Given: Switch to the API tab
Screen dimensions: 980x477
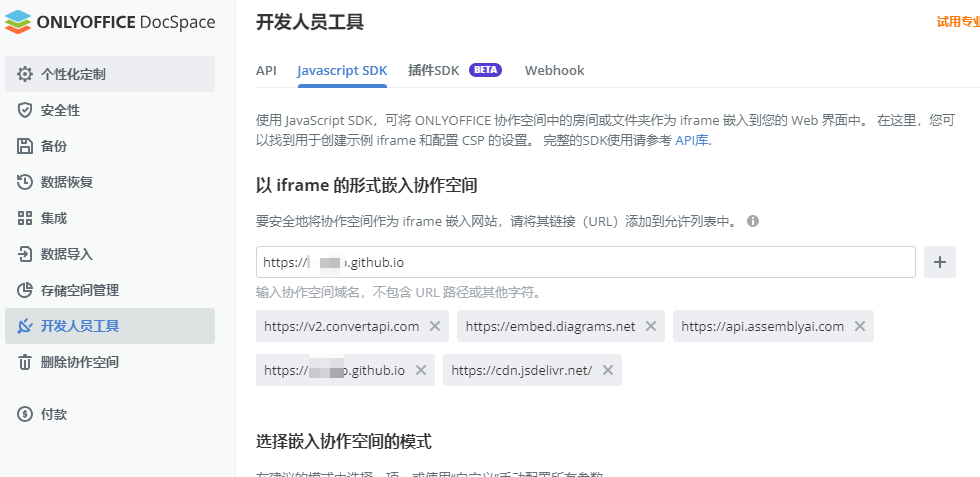Looking at the screenshot, I should (266, 71).
